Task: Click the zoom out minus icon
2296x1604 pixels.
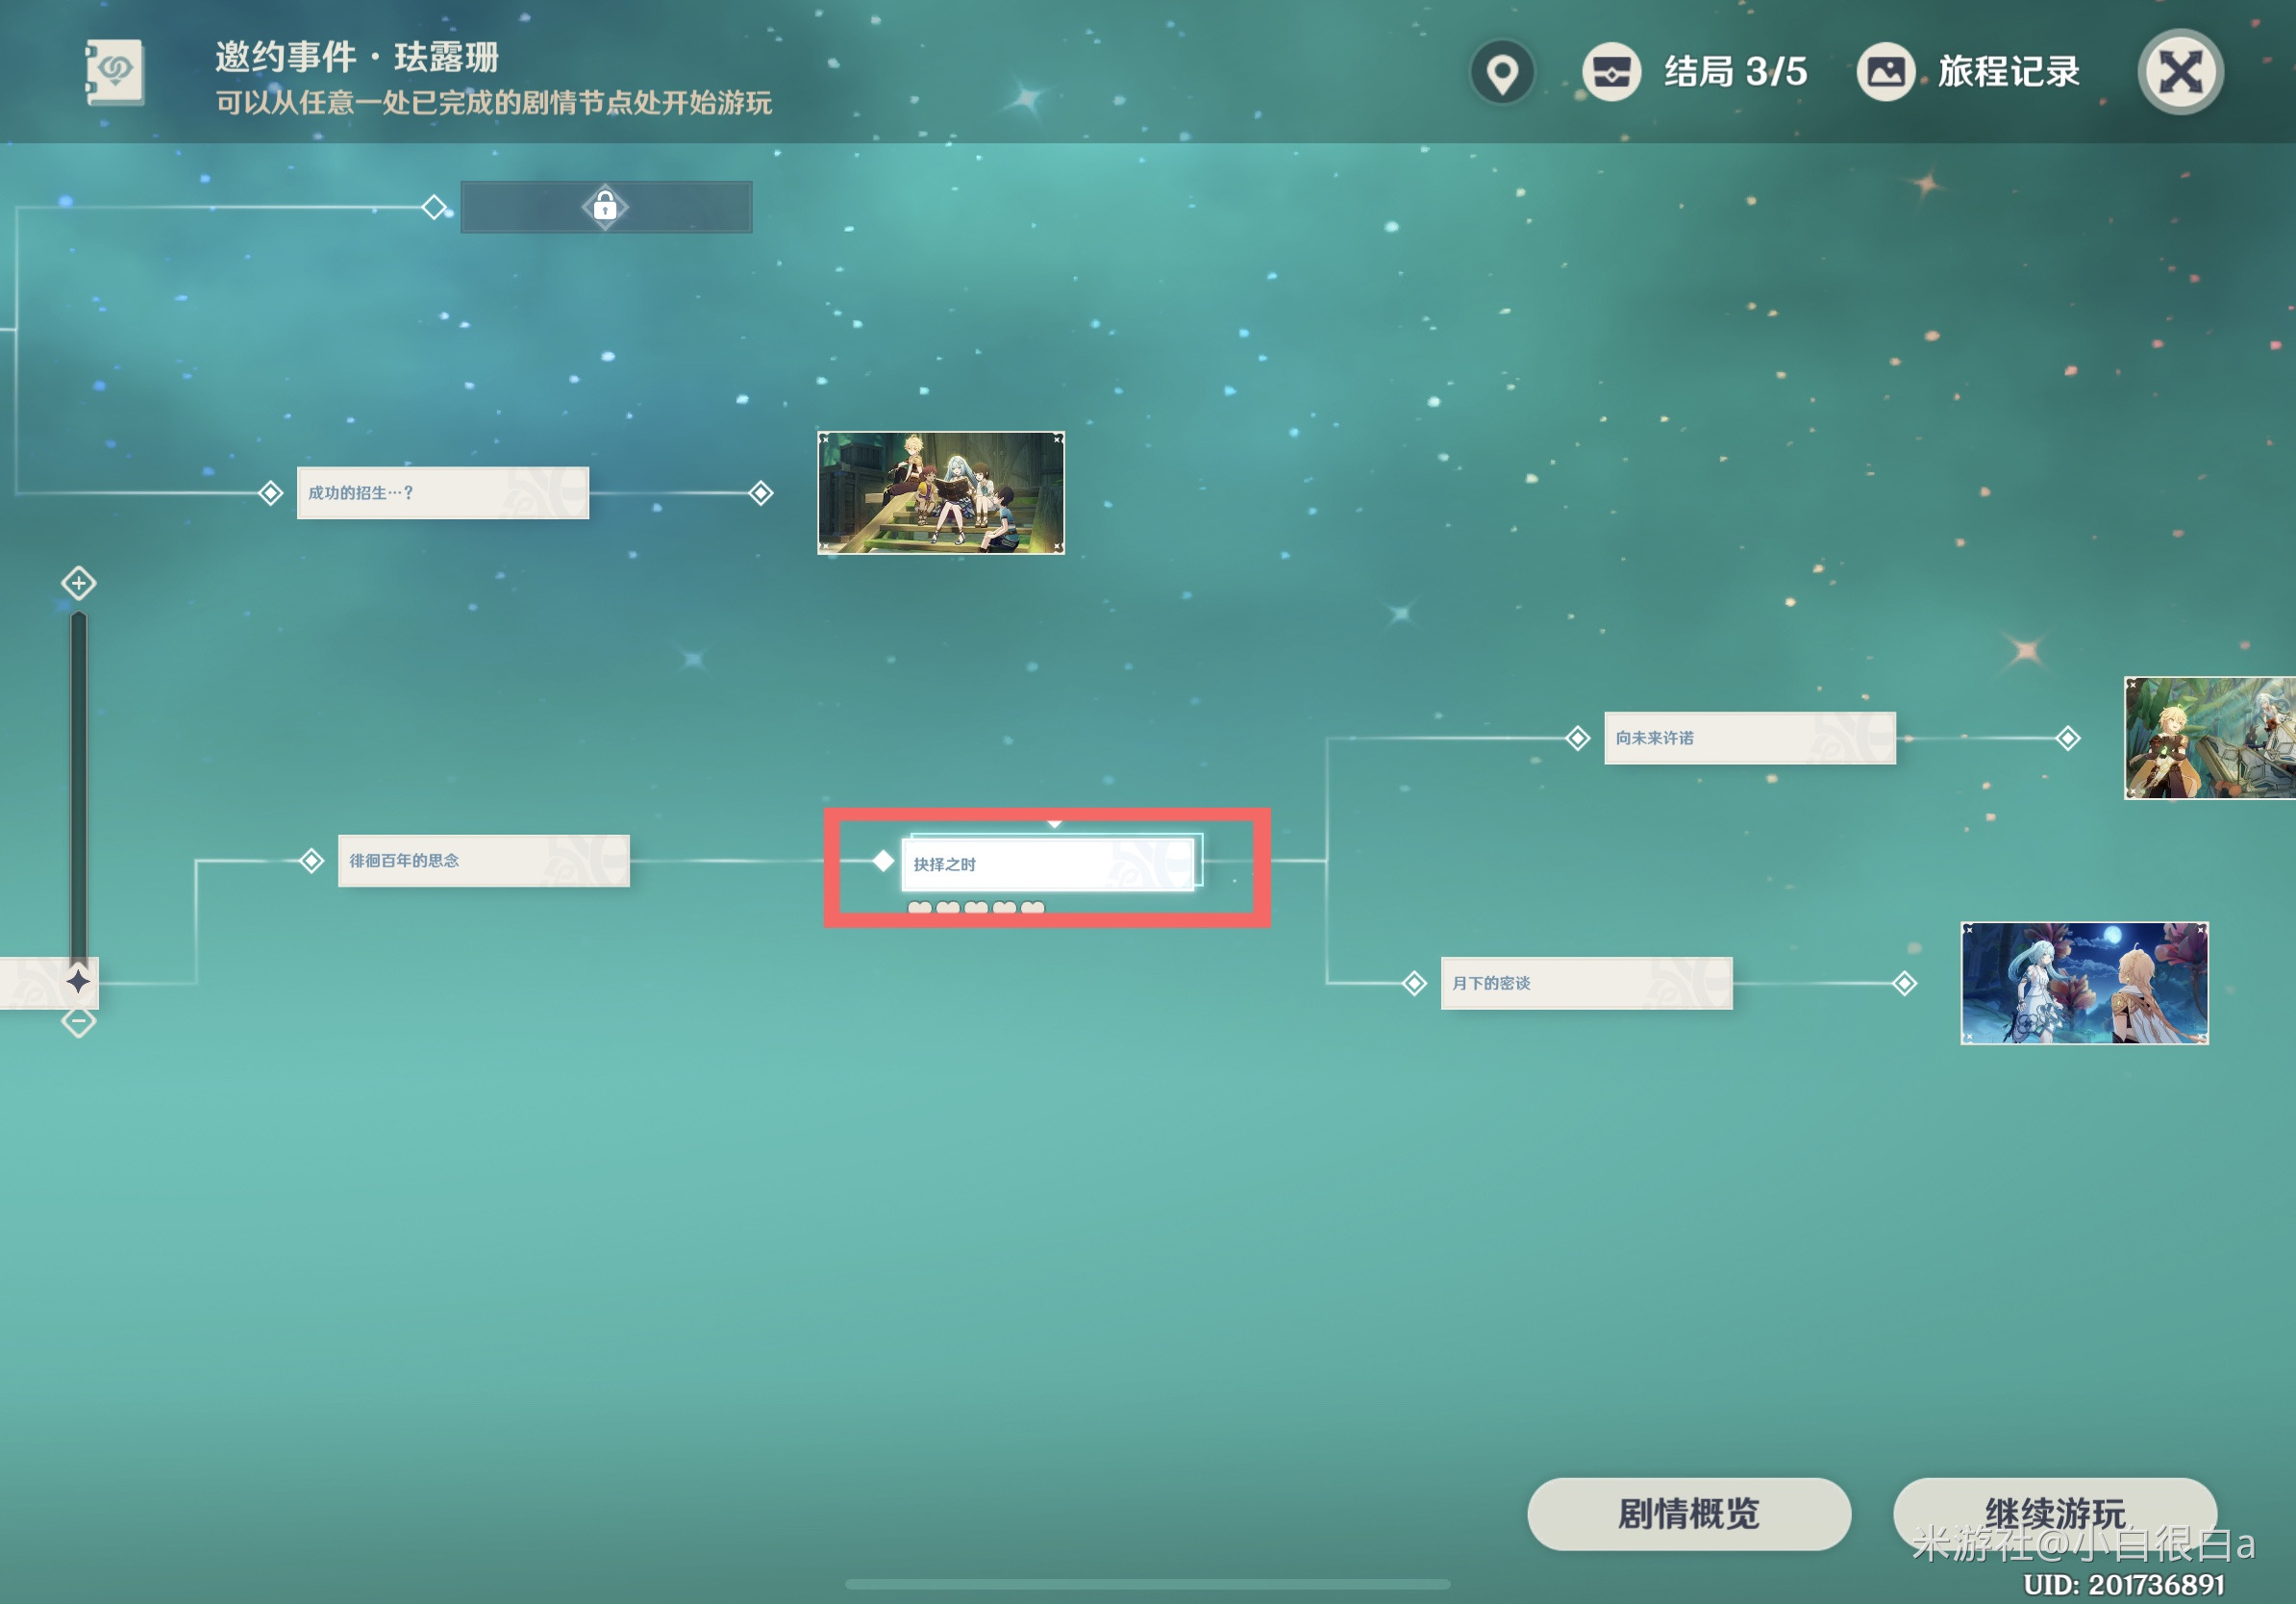Action: click(x=78, y=1022)
